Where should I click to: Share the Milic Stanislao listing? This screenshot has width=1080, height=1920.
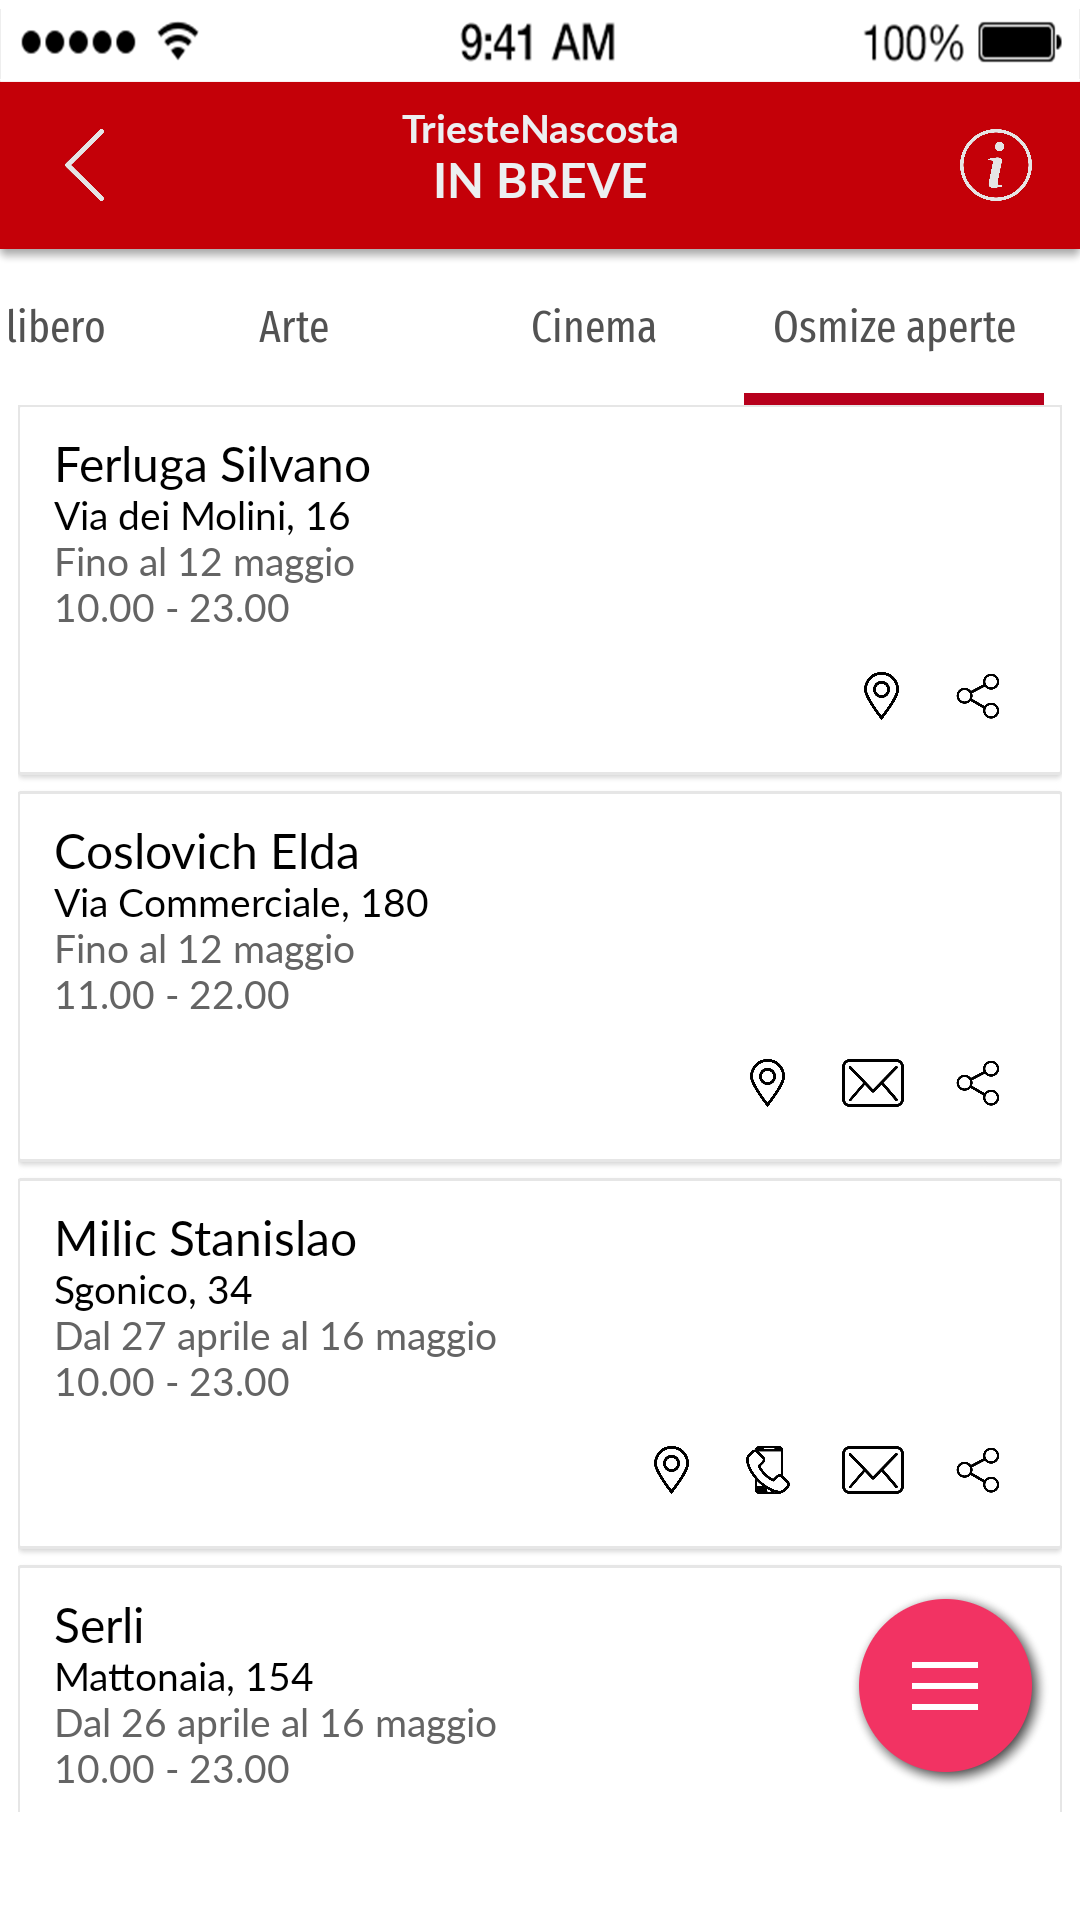point(978,1470)
